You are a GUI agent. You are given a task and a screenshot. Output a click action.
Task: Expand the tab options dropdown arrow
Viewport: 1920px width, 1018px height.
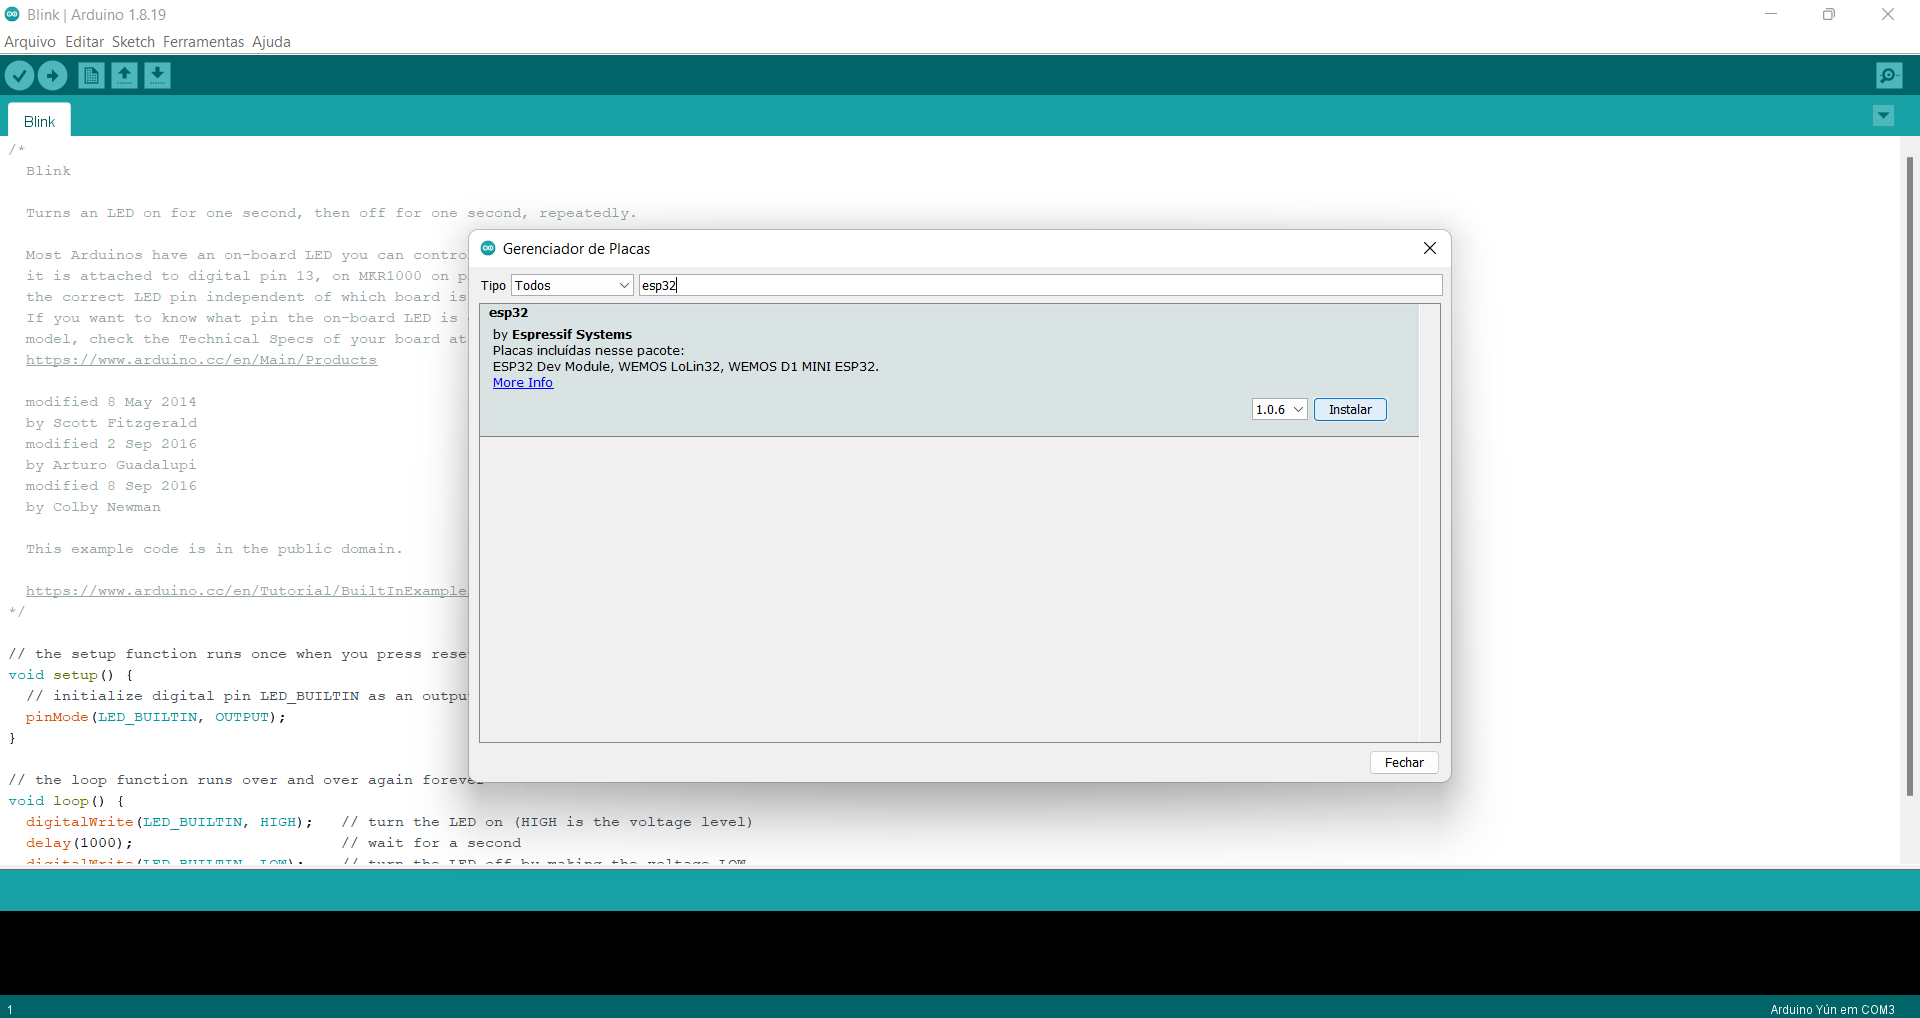(x=1883, y=116)
